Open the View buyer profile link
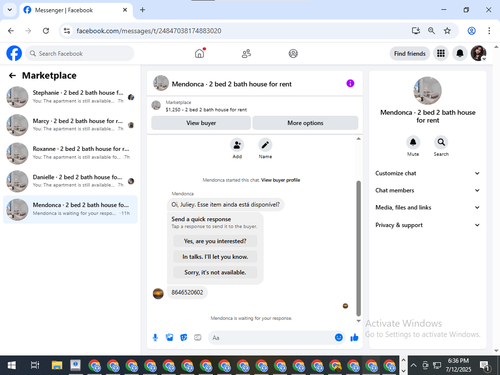The image size is (500, 375). click(x=280, y=180)
